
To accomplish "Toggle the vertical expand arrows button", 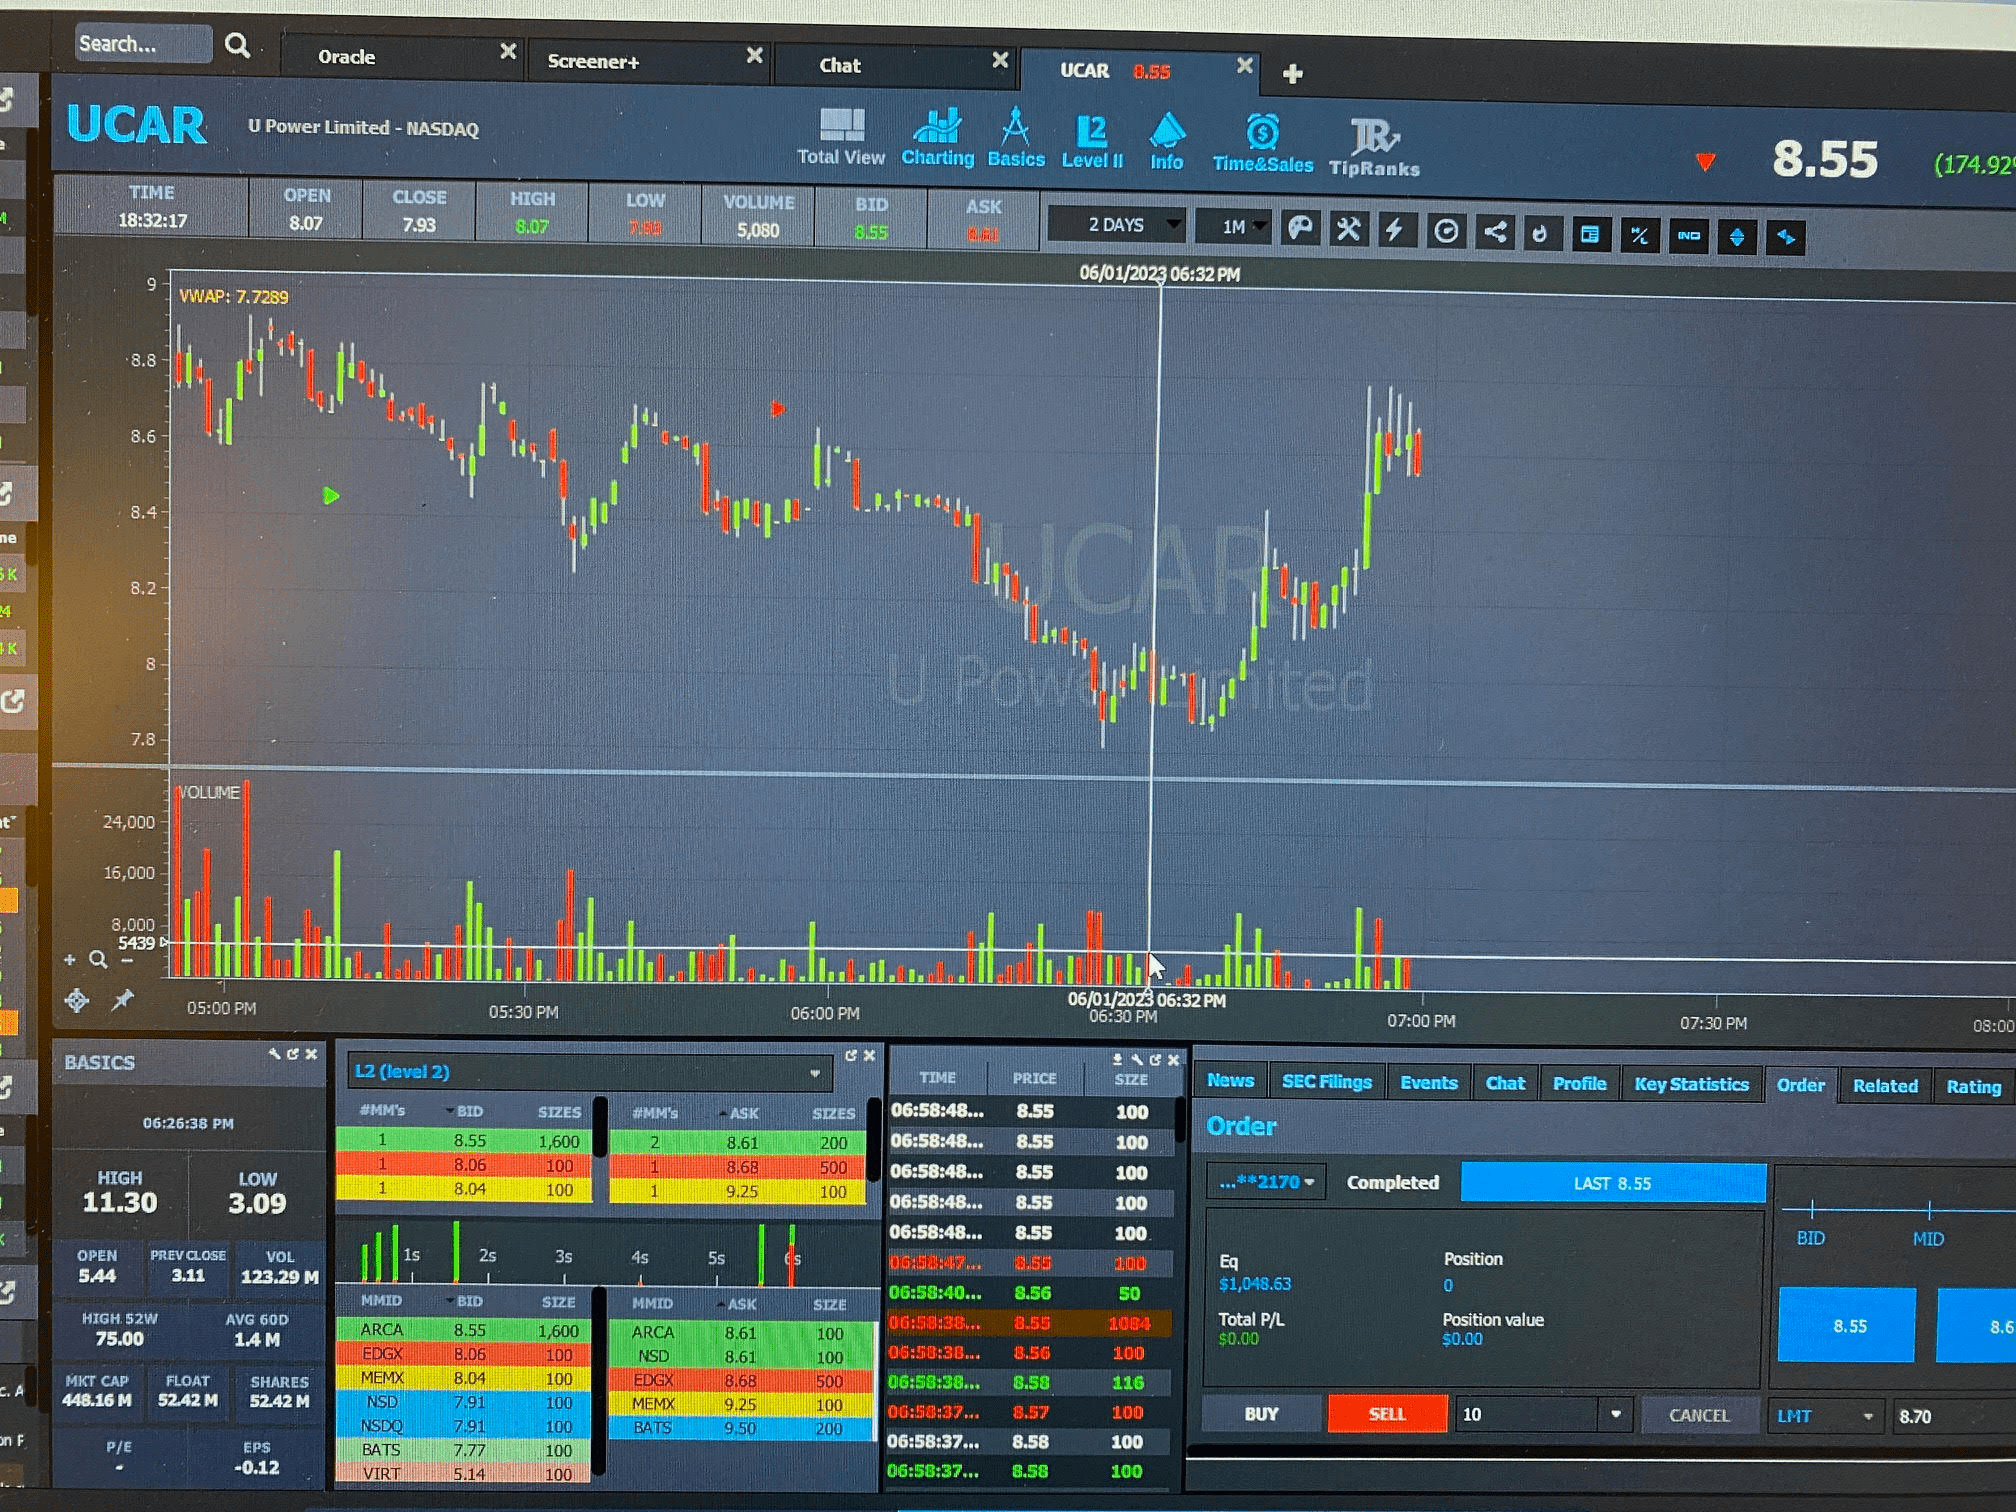I will pyautogui.click(x=1736, y=237).
